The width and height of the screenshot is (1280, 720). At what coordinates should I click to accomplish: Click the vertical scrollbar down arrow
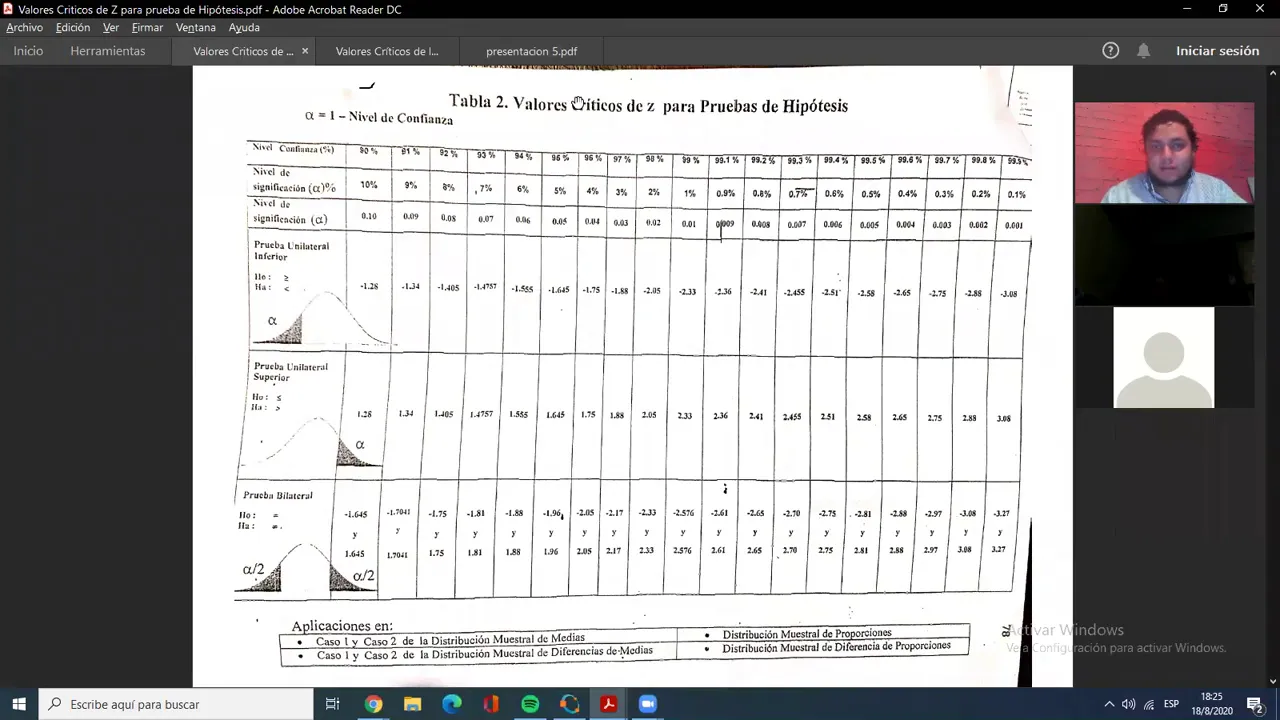[1273, 681]
